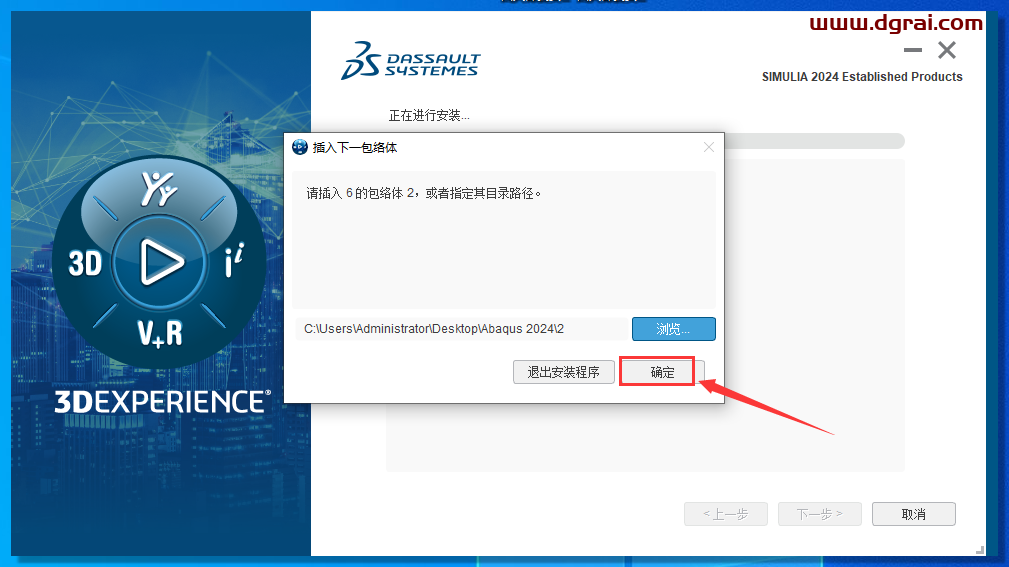Click the globe icon in dialog title
This screenshot has height=567, width=1009.
click(x=300, y=147)
